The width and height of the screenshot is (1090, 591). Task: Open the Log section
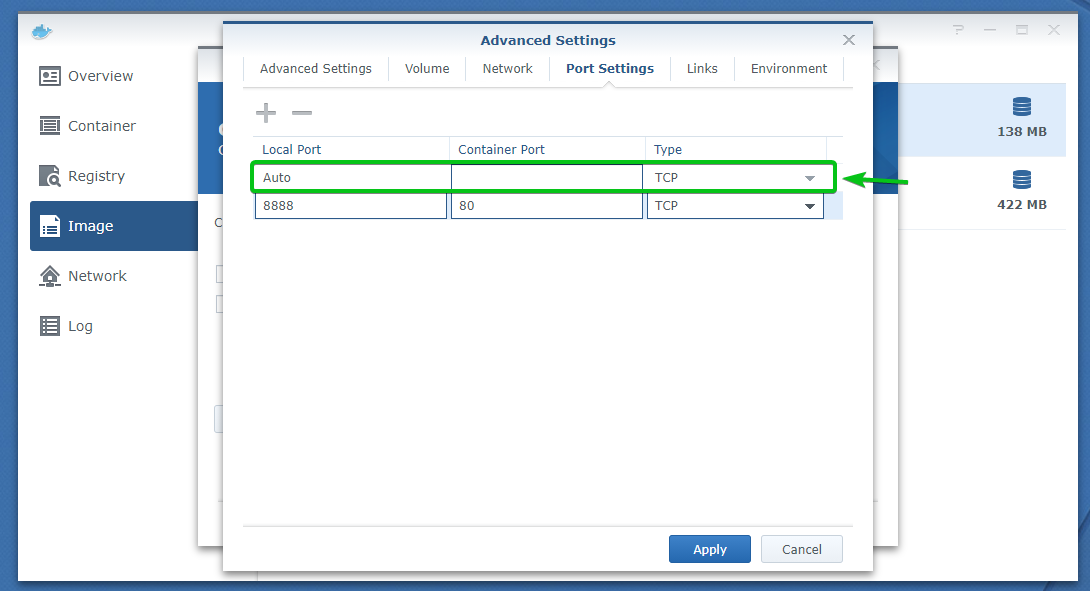(80, 326)
